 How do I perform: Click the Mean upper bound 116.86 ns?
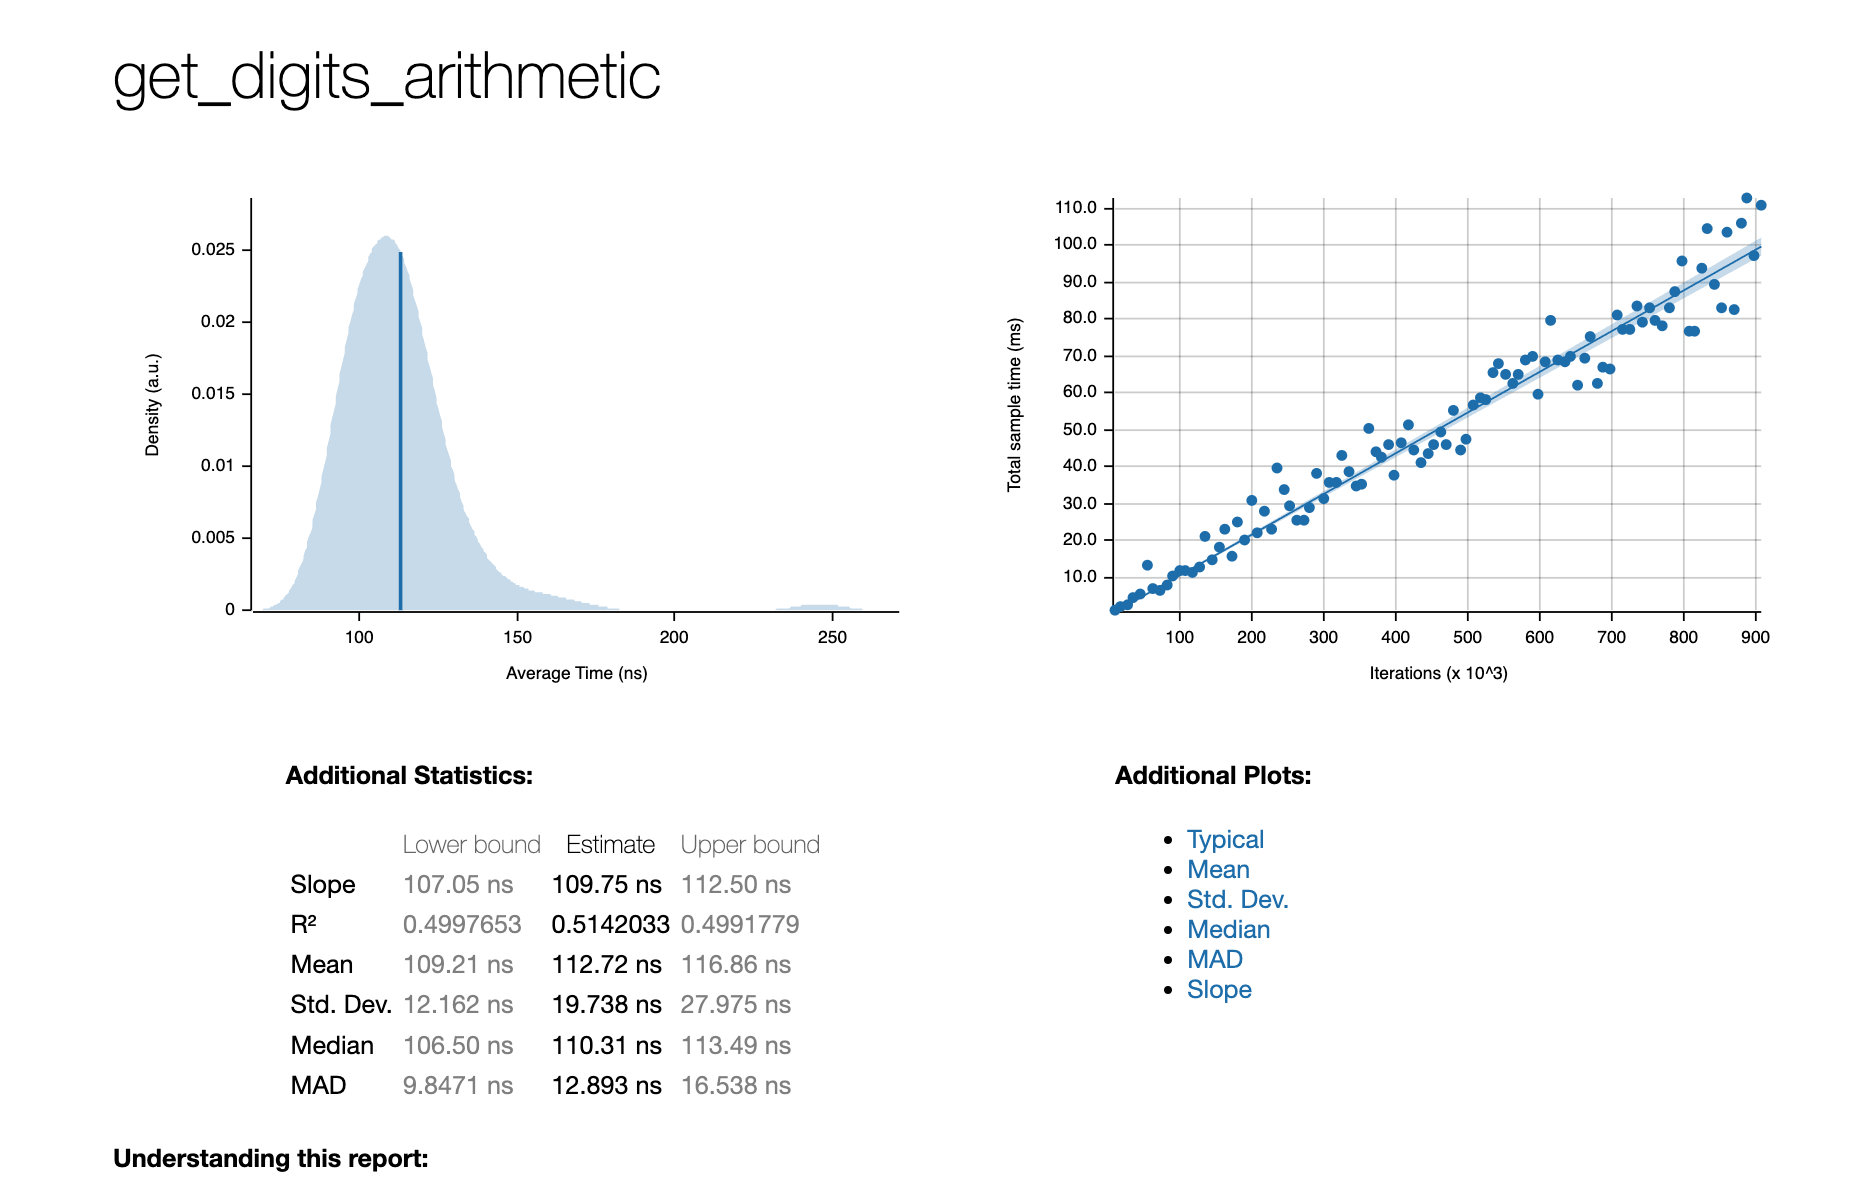click(736, 965)
